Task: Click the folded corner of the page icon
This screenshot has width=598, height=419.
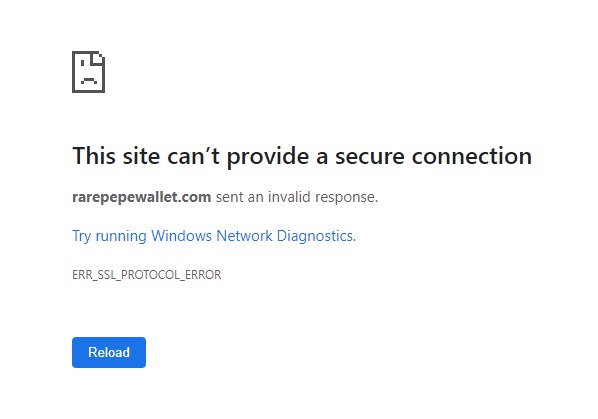Action: 98,58
